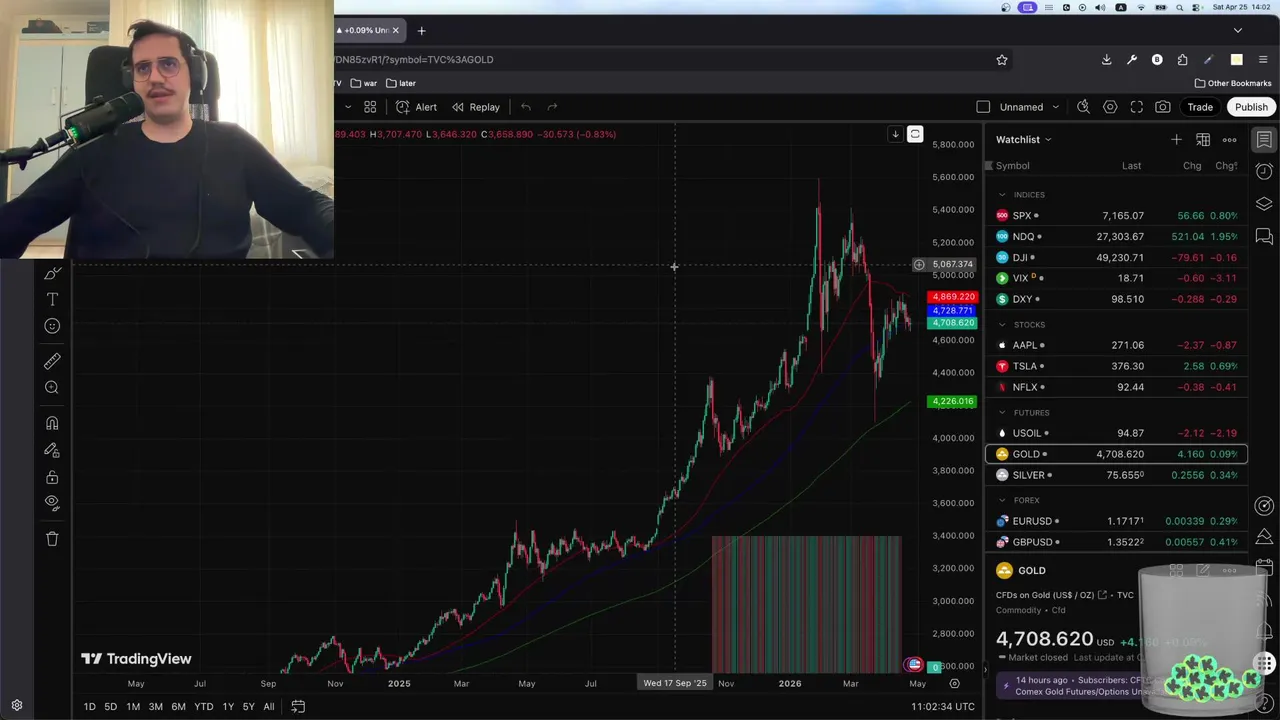This screenshot has height=720, width=1280.
Task: Open a new browser tab
Action: pos(421,31)
